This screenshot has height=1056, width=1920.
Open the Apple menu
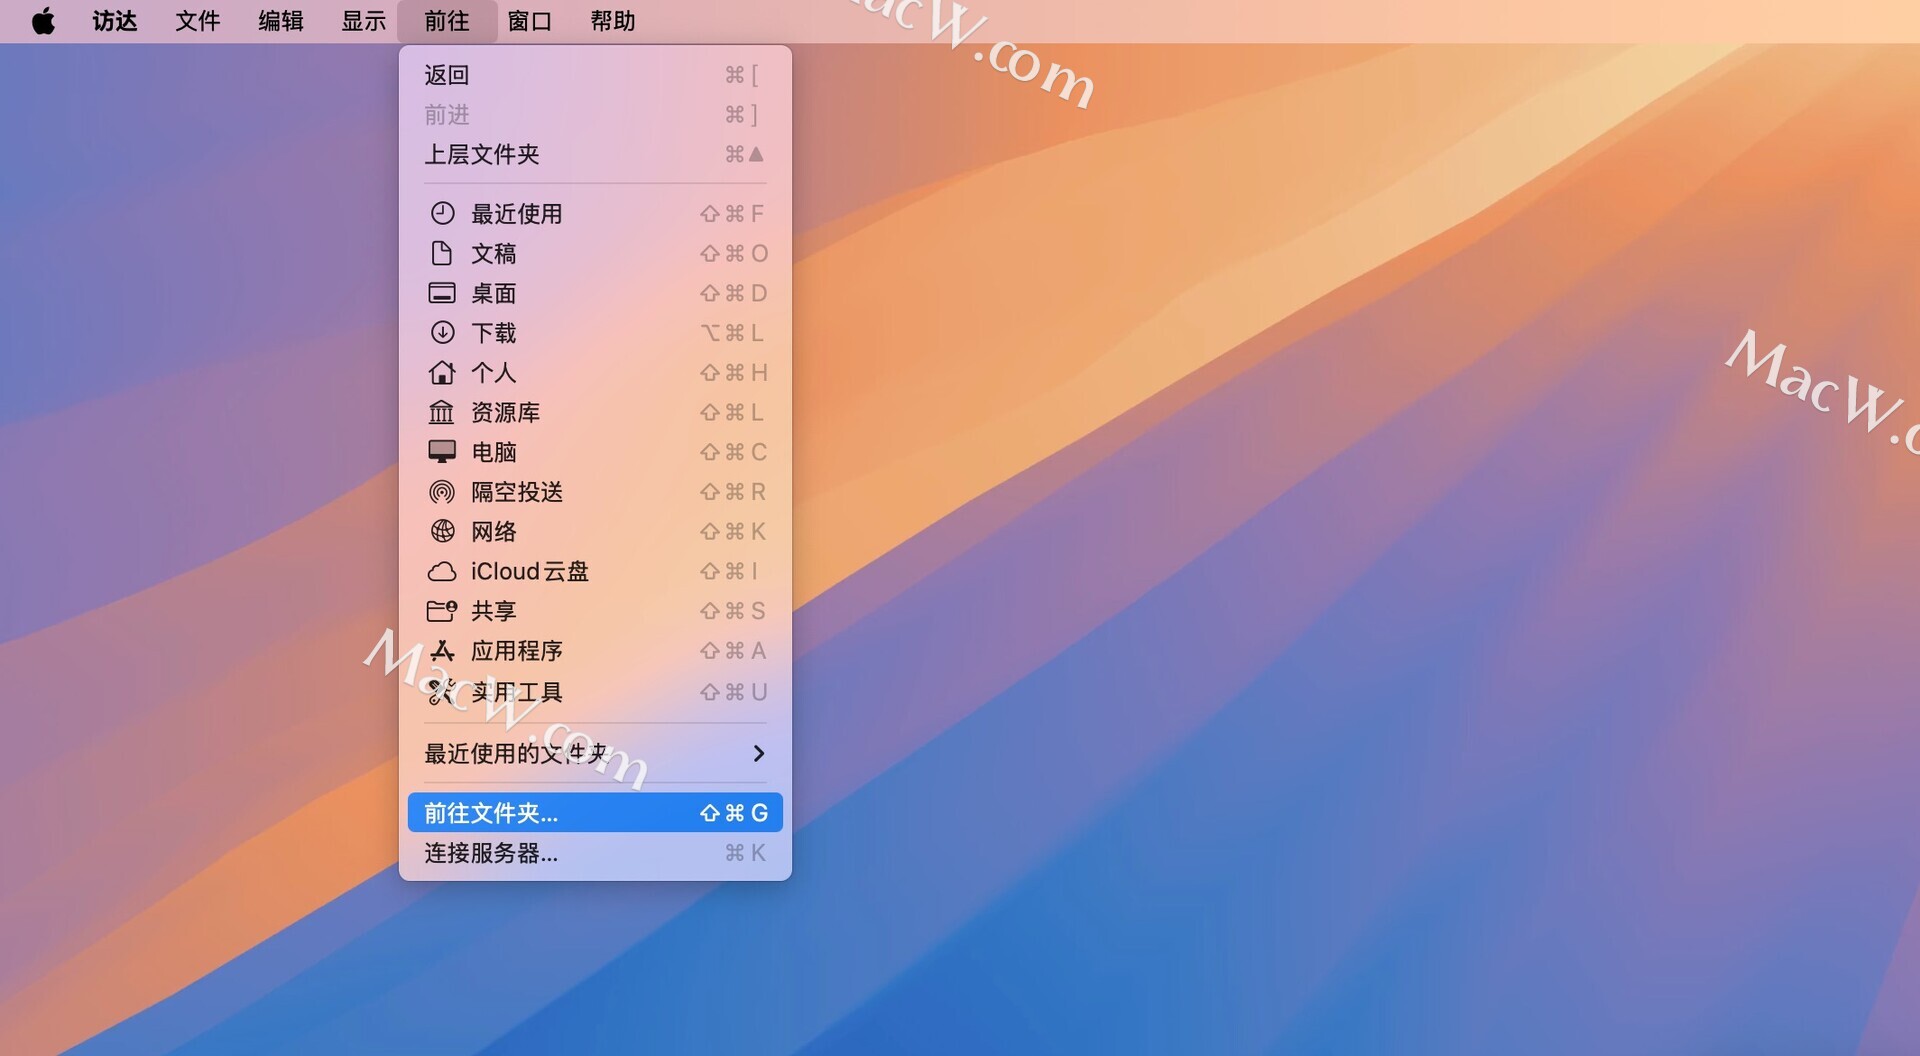coord(43,21)
